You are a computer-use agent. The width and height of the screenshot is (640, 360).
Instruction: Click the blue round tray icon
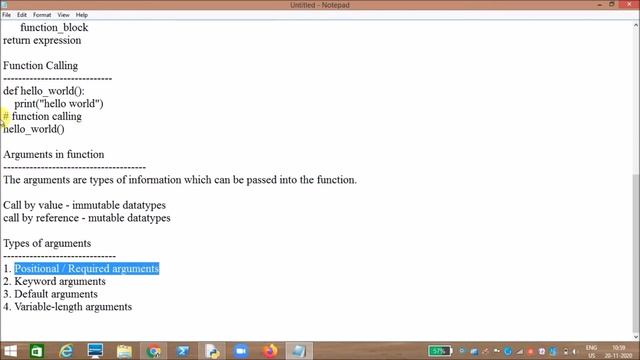click(507, 351)
